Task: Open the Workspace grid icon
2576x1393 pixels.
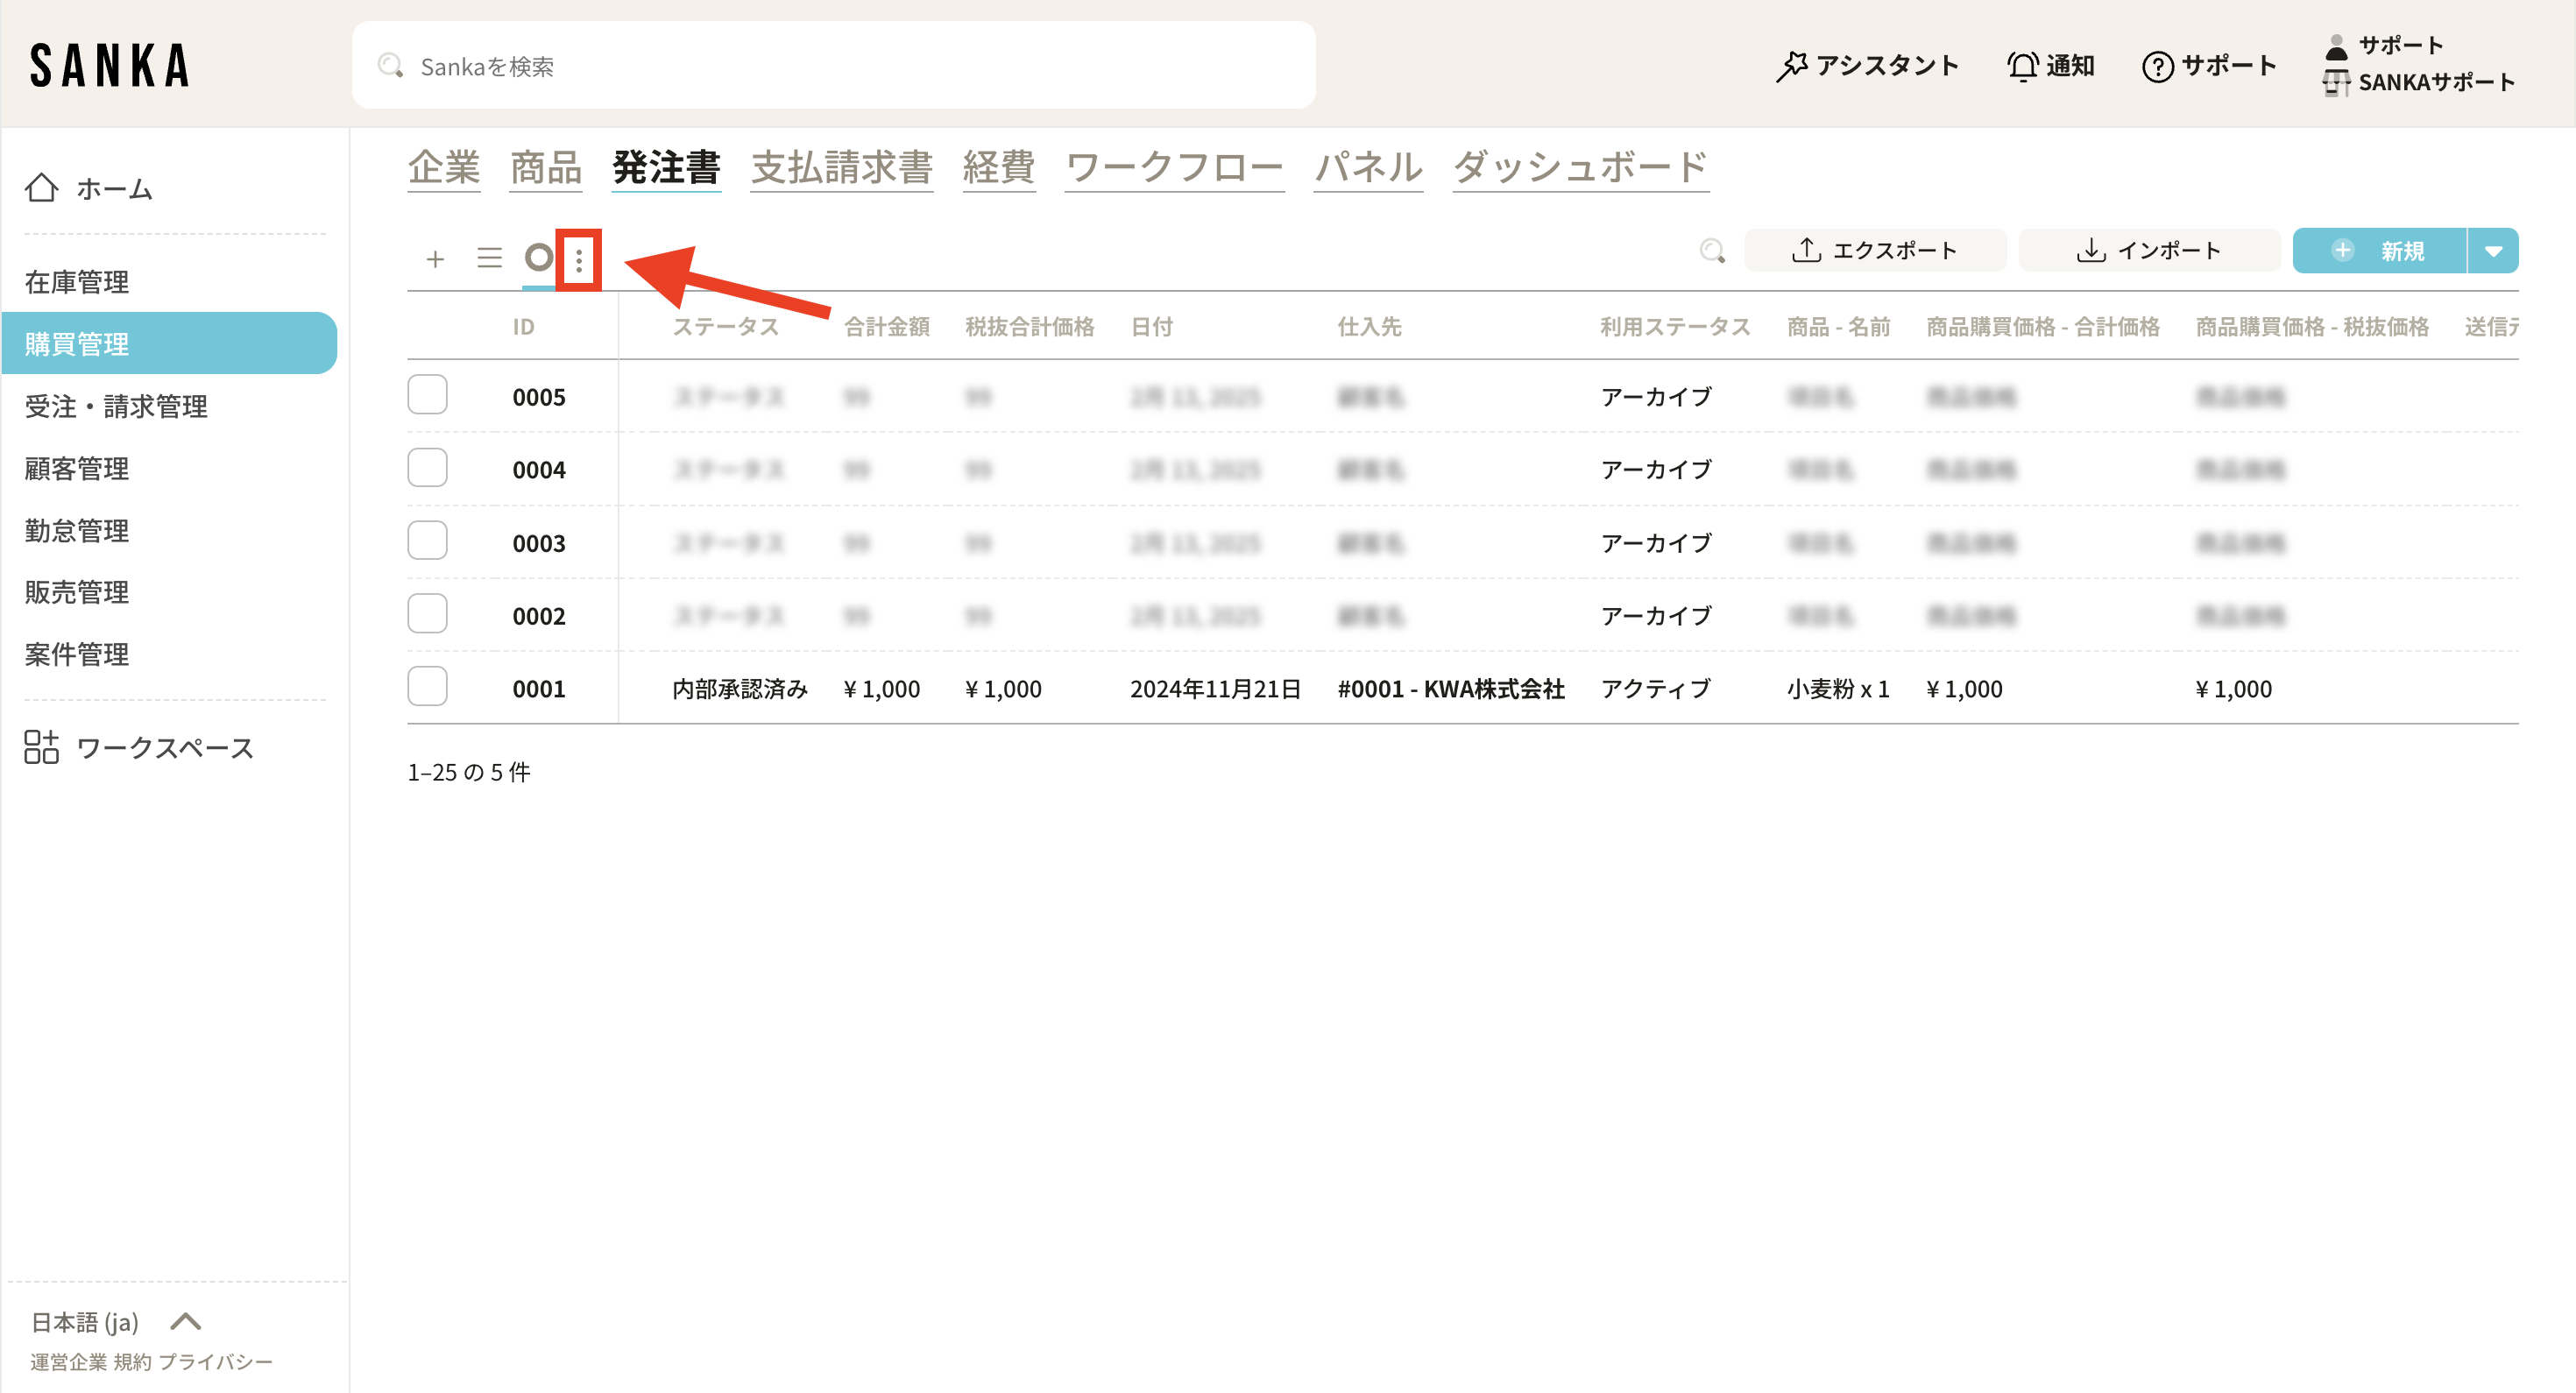Action: pos(42,747)
